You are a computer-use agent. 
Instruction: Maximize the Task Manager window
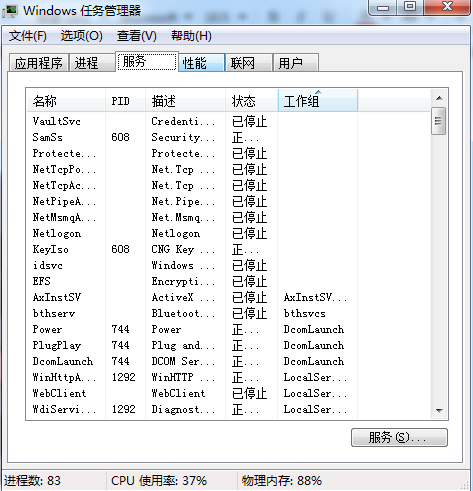tap(410, 7)
